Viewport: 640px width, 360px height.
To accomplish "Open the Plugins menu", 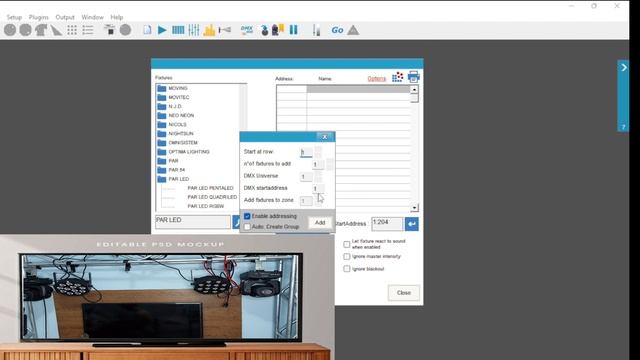I will [39, 17].
